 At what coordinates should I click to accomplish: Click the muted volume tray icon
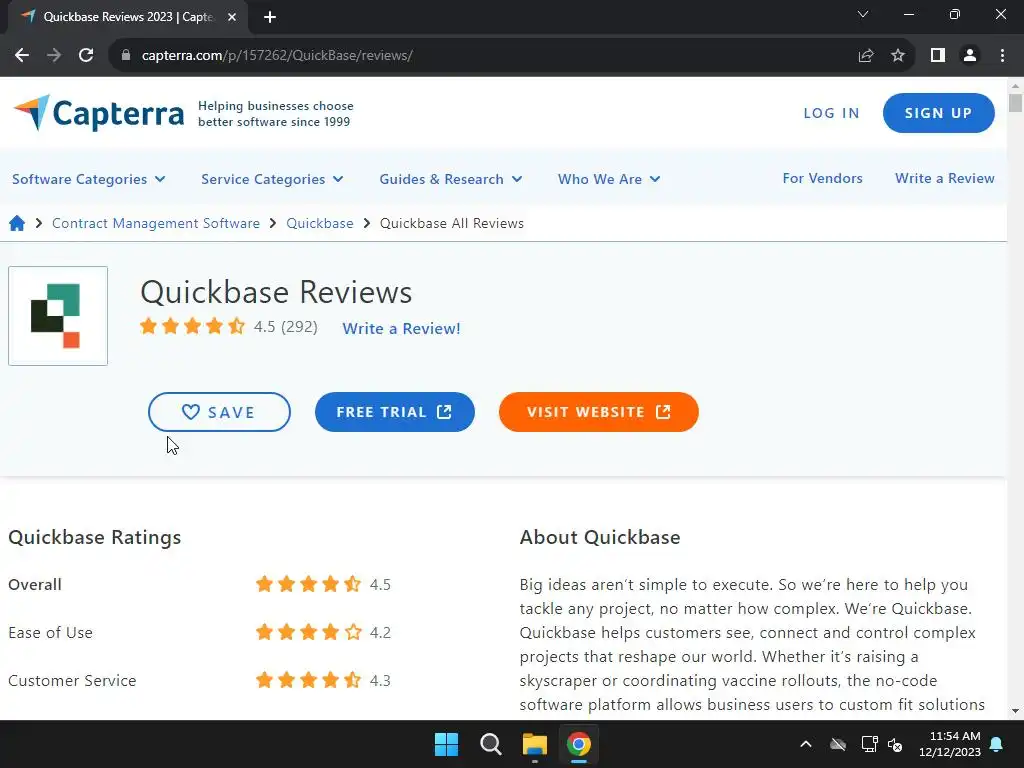coord(895,744)
